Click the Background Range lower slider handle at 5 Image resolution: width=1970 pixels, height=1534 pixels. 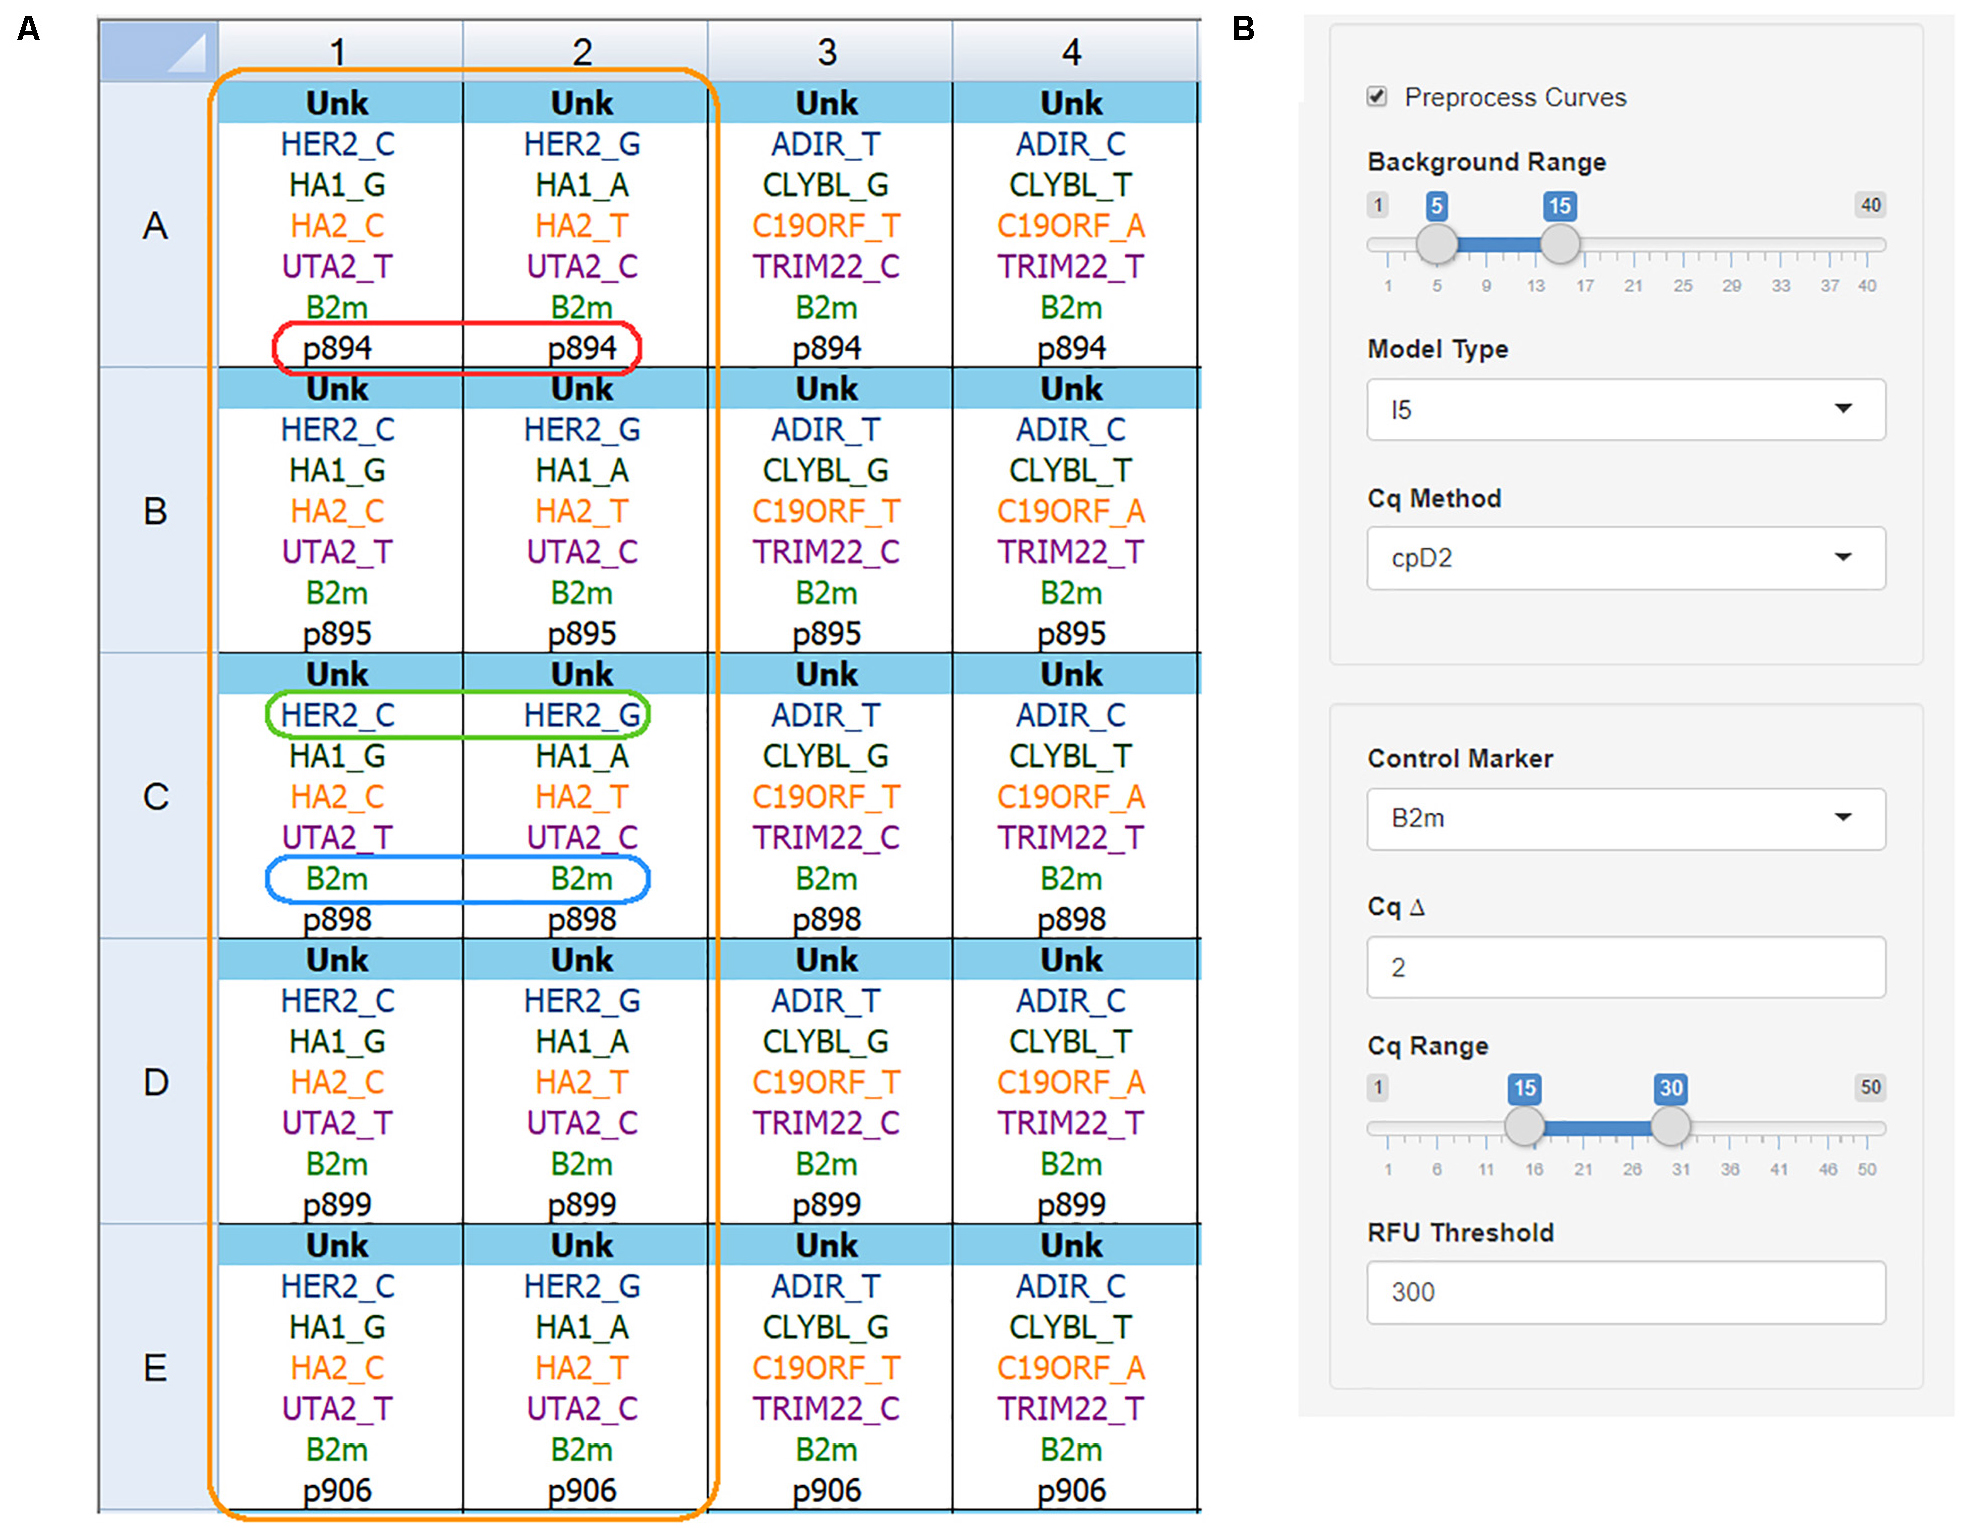point(1437,244)
